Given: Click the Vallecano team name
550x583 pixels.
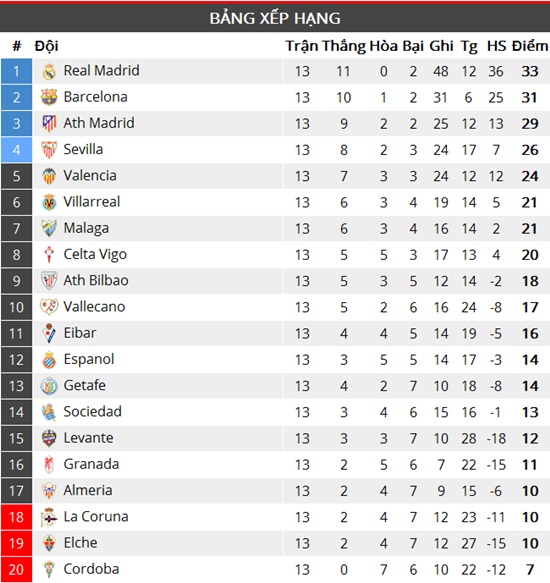Looking at the screenshot, I should point(94,307).
